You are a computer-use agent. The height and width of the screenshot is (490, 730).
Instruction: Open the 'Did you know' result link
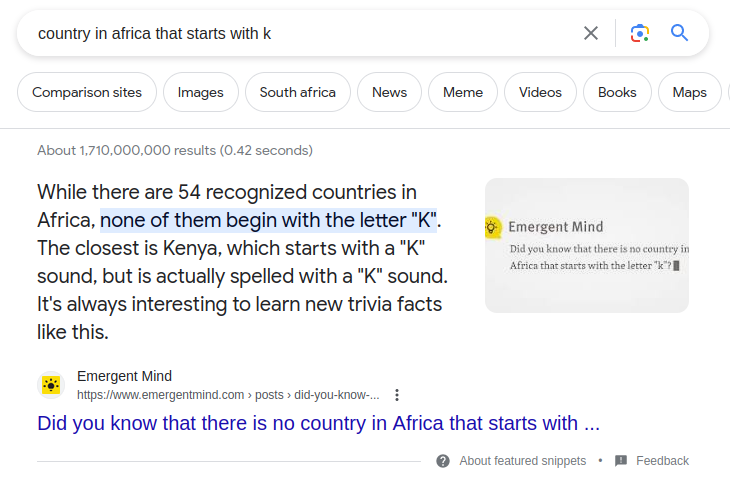click(318, 423)
